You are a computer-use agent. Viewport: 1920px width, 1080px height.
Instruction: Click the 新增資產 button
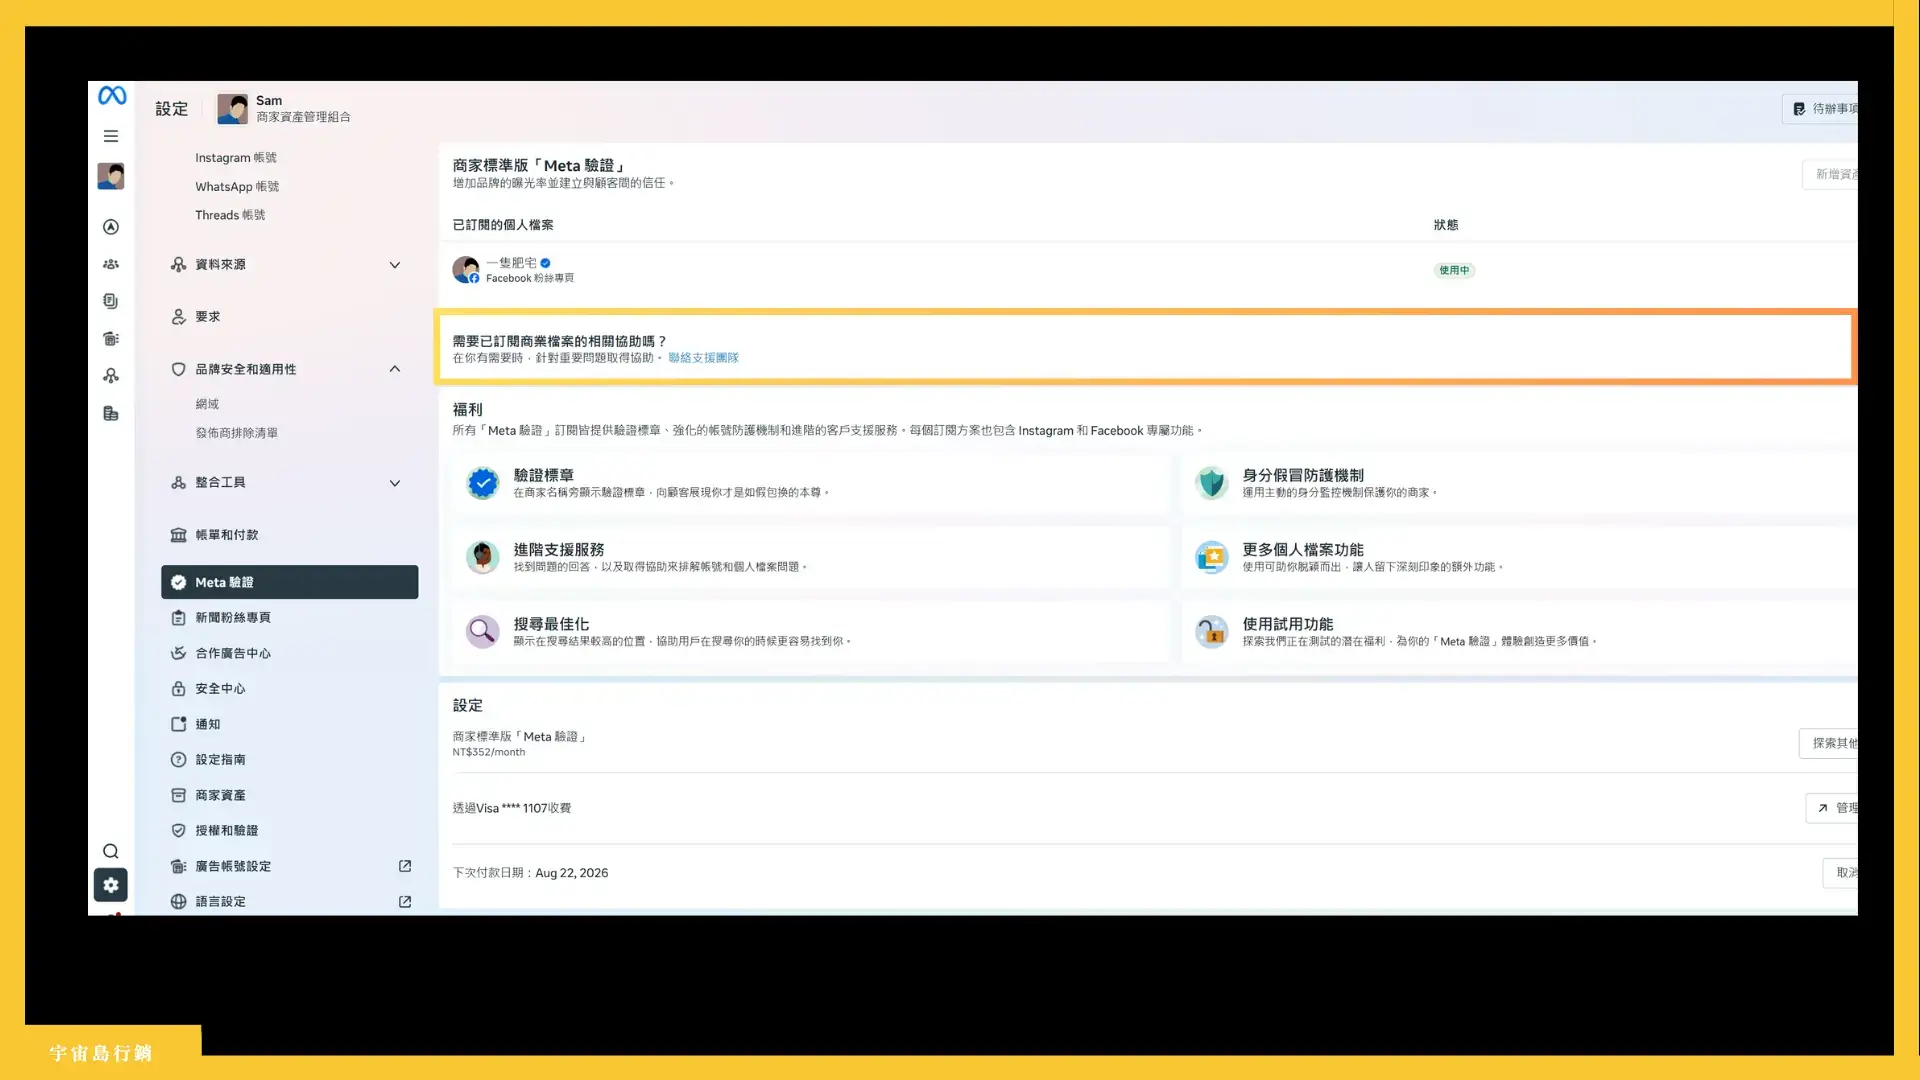[x=1830, y=174]
